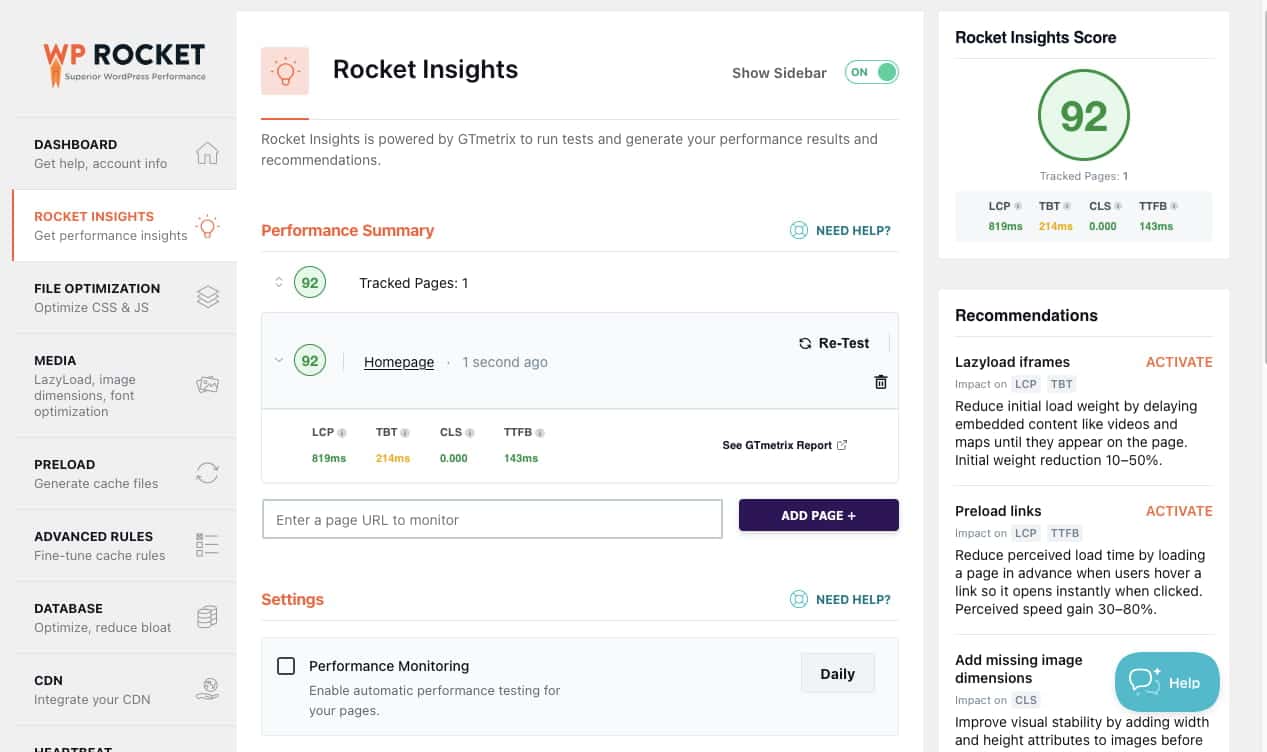
Task: Open the Homepage link
Action: (399, 362)
